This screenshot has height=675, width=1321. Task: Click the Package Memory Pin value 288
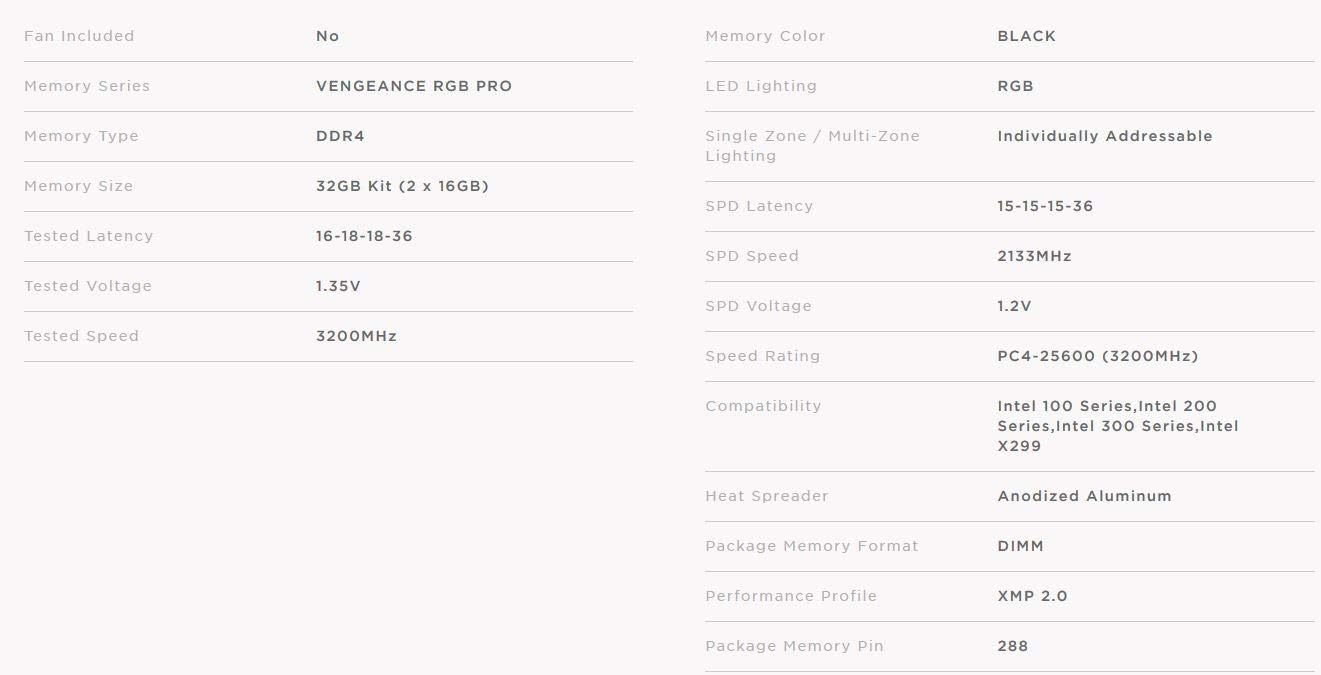click(x=1012, y=646)
